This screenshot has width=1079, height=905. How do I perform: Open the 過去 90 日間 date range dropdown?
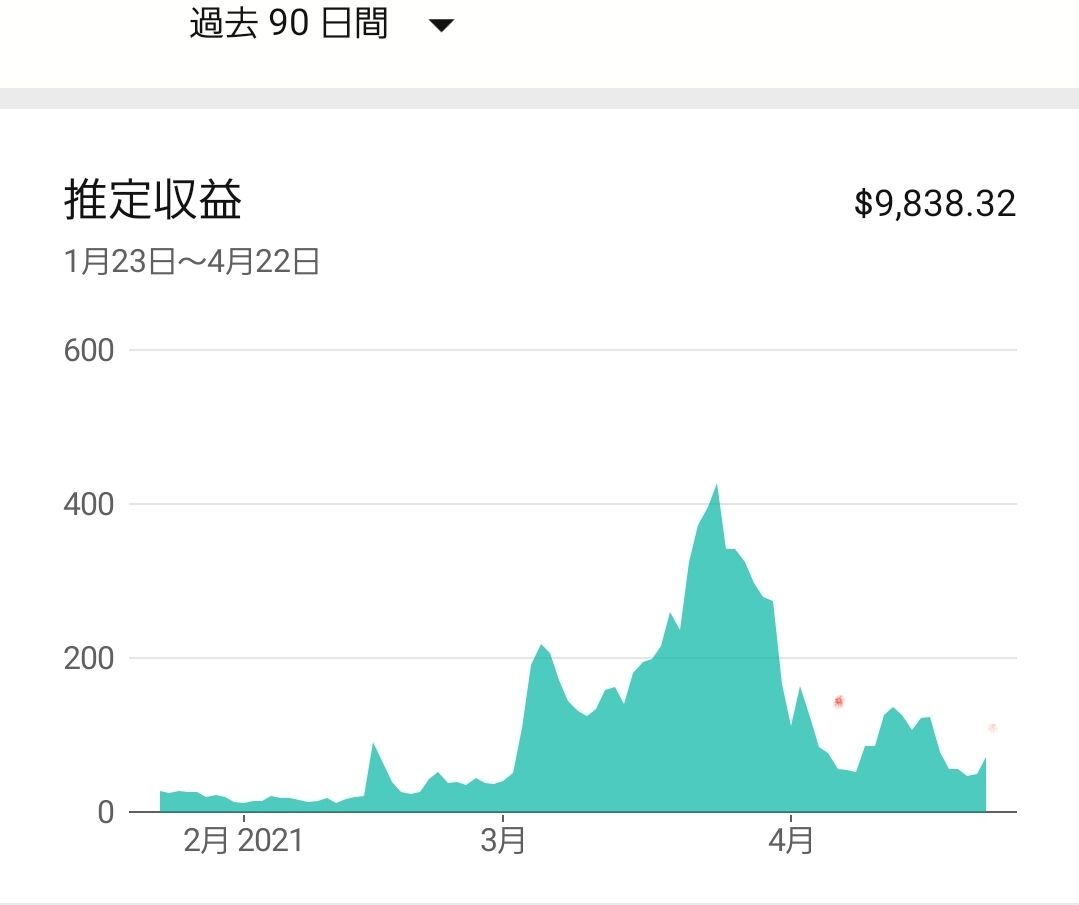coord(322,24)
